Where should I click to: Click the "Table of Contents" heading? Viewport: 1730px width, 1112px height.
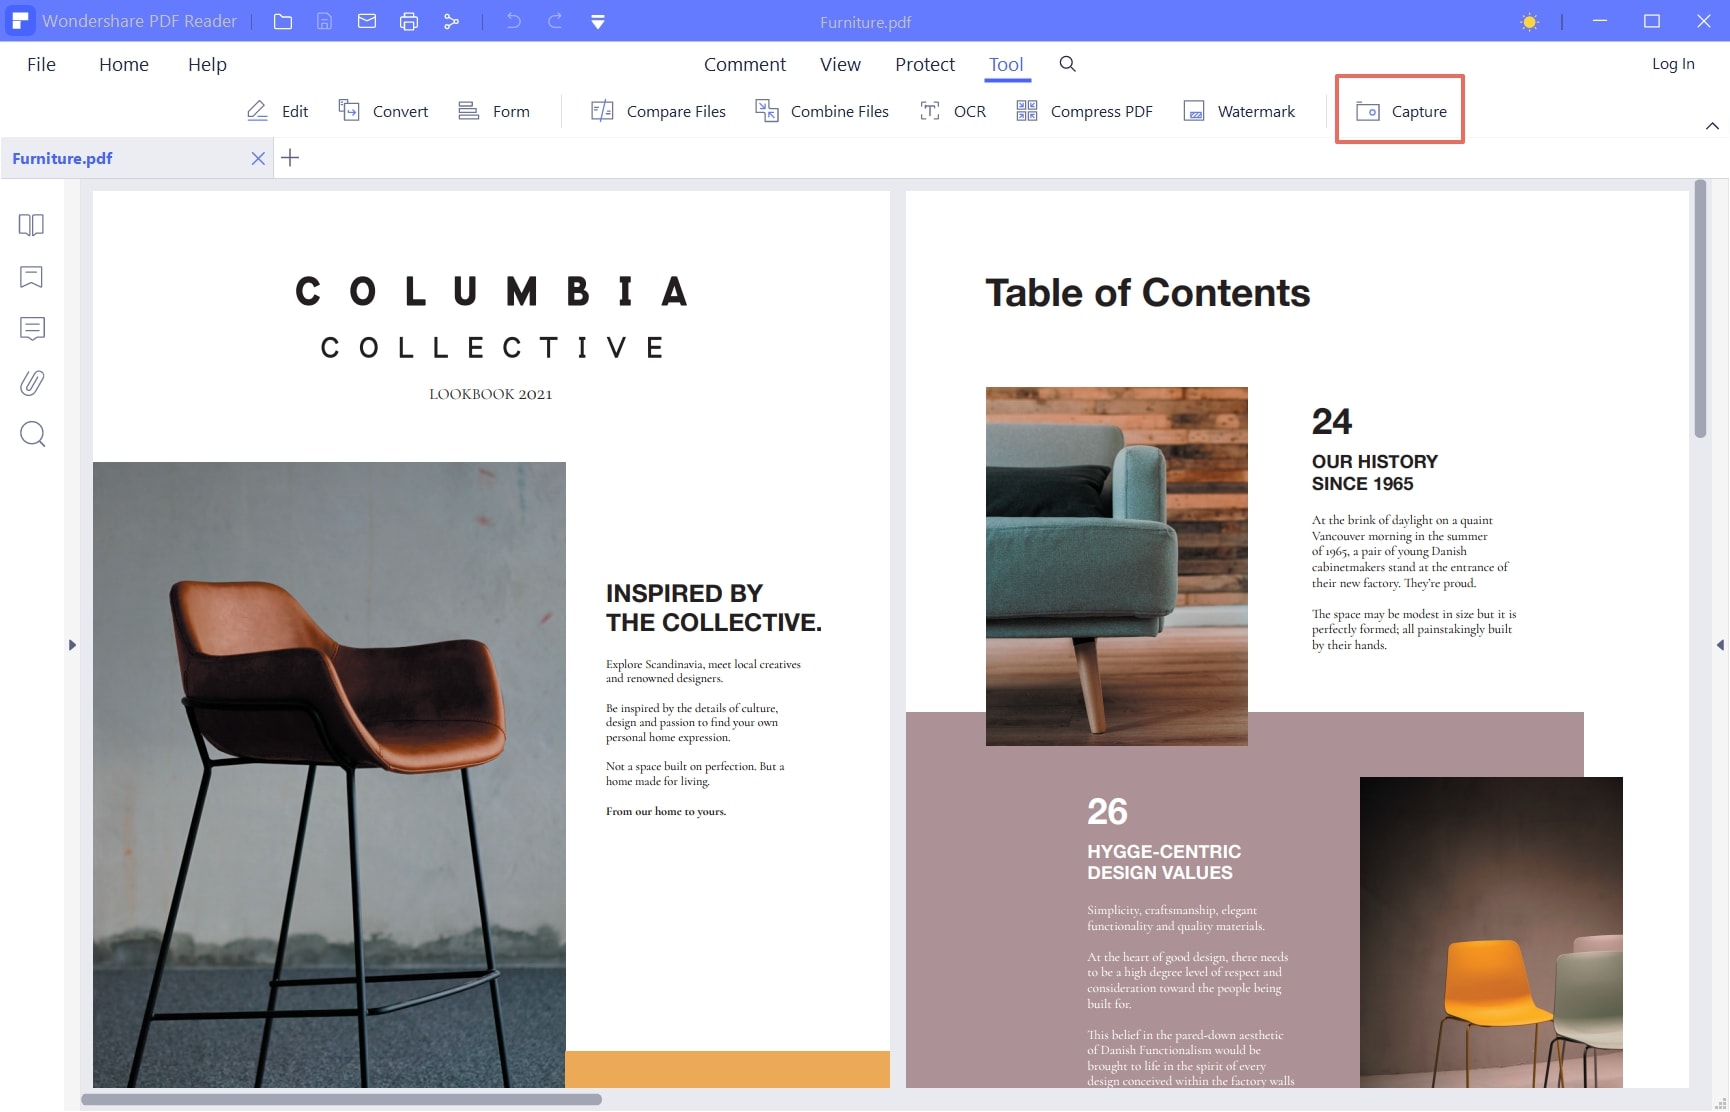(1147, 293)
